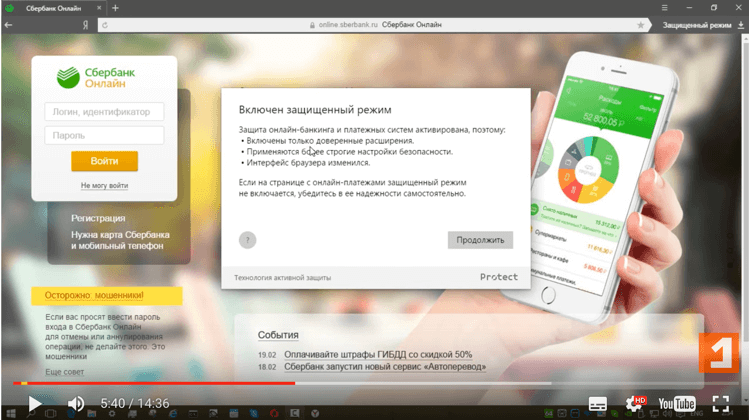Close the Сбербанк Онлайн tab
The image size is (749, 420).
click(99, 8)
